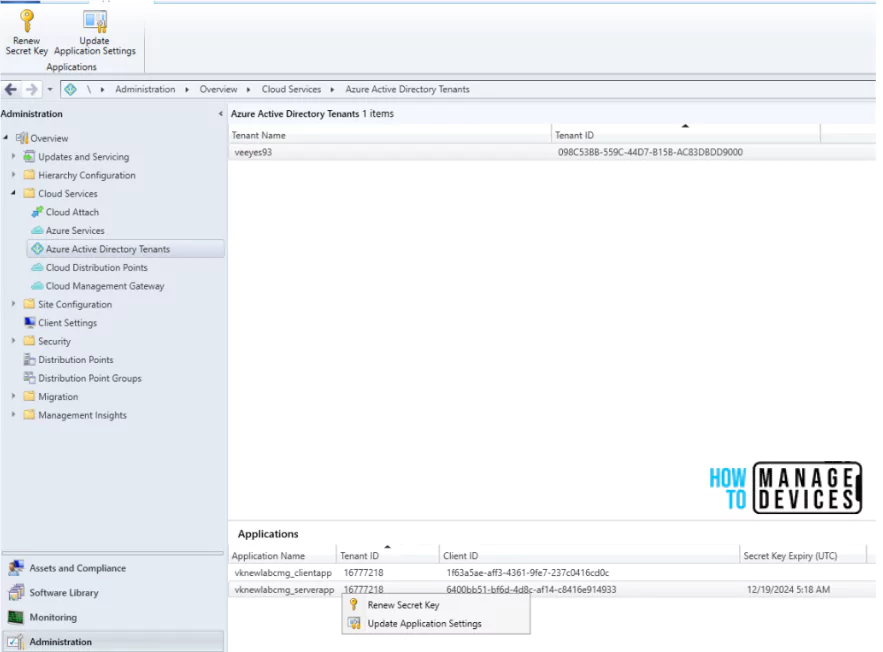Viewport: 883px width, 652px height.
Task: Switch to Administration workspace
Action: coord(113,641)
